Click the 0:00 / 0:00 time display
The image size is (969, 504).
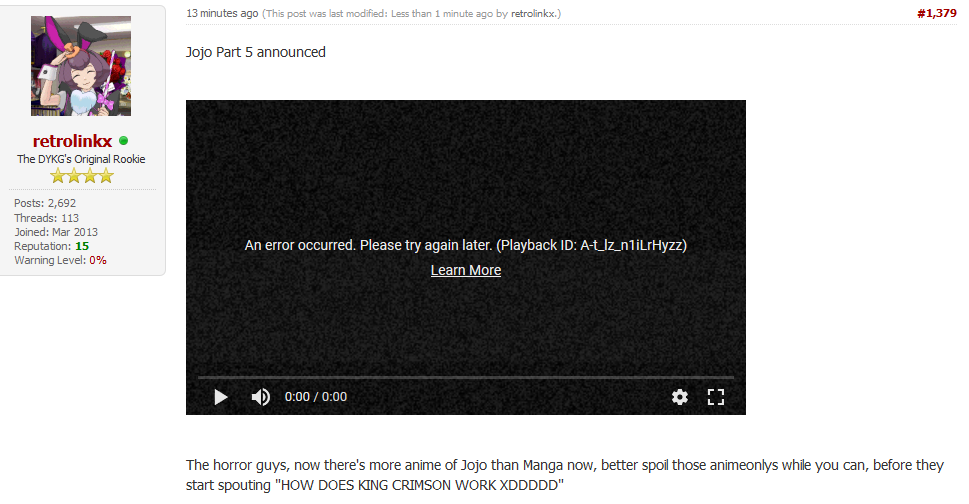[316, 397]
